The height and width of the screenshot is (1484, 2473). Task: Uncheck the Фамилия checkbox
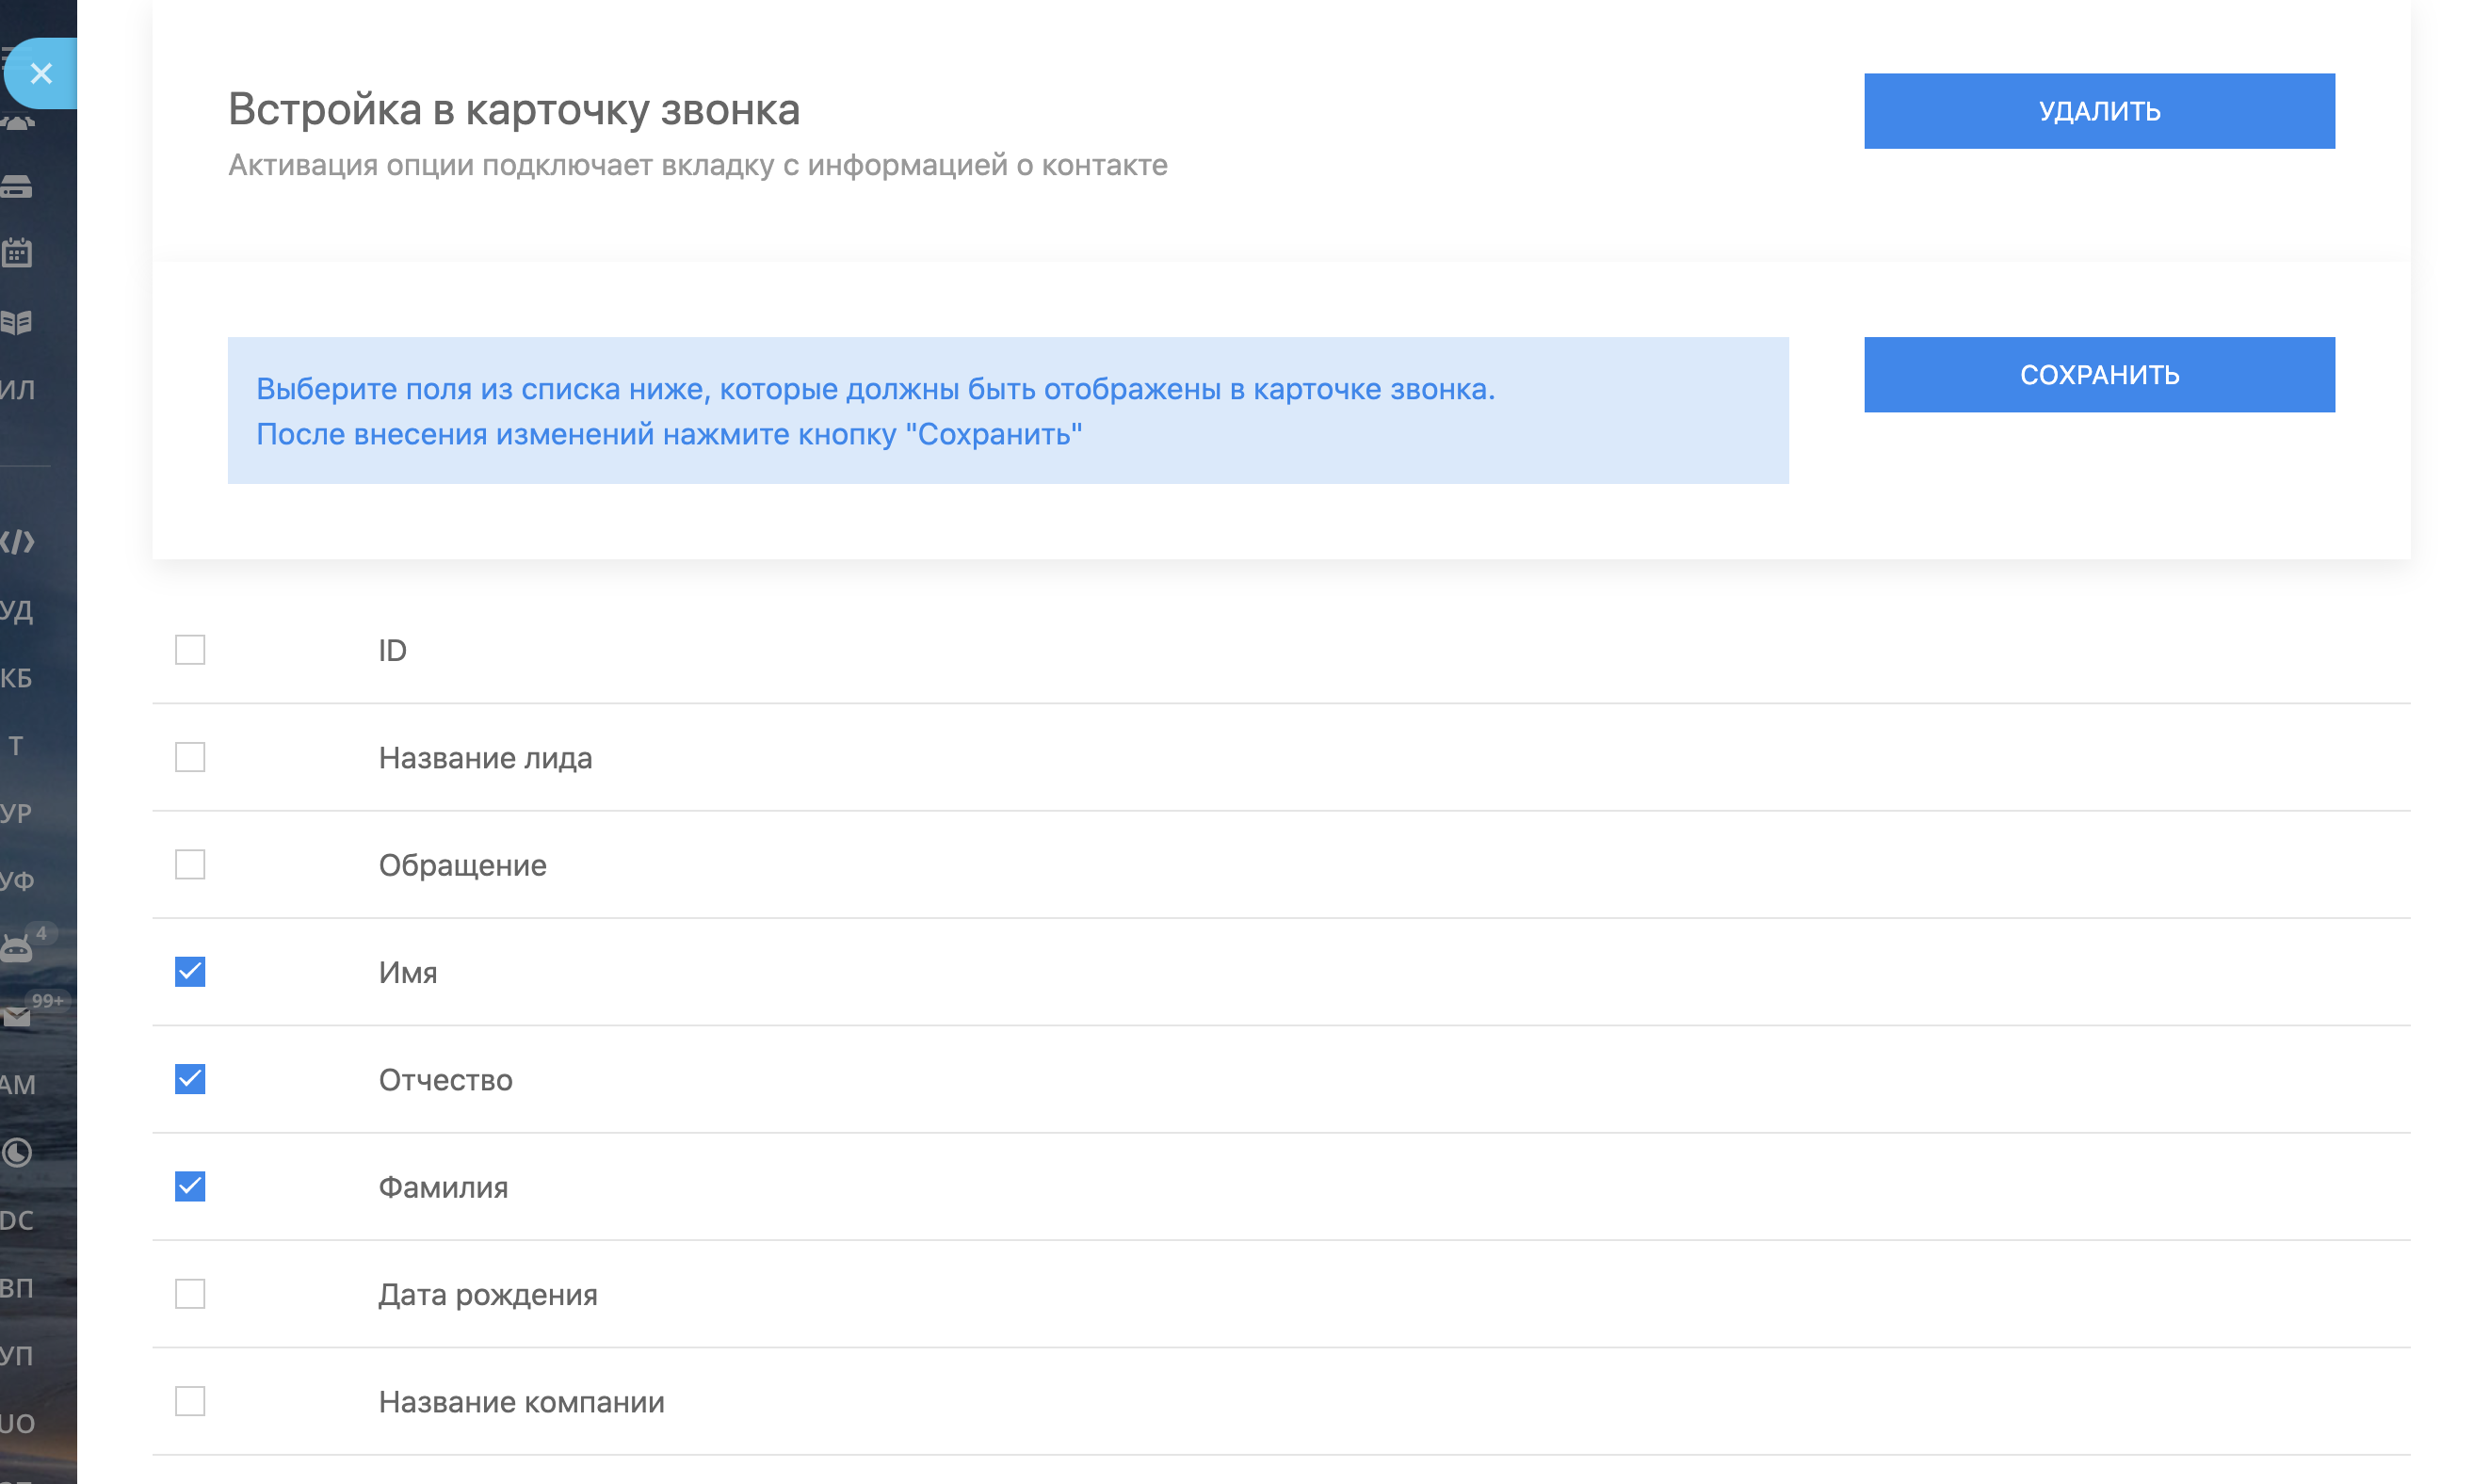pos(190,1187)
